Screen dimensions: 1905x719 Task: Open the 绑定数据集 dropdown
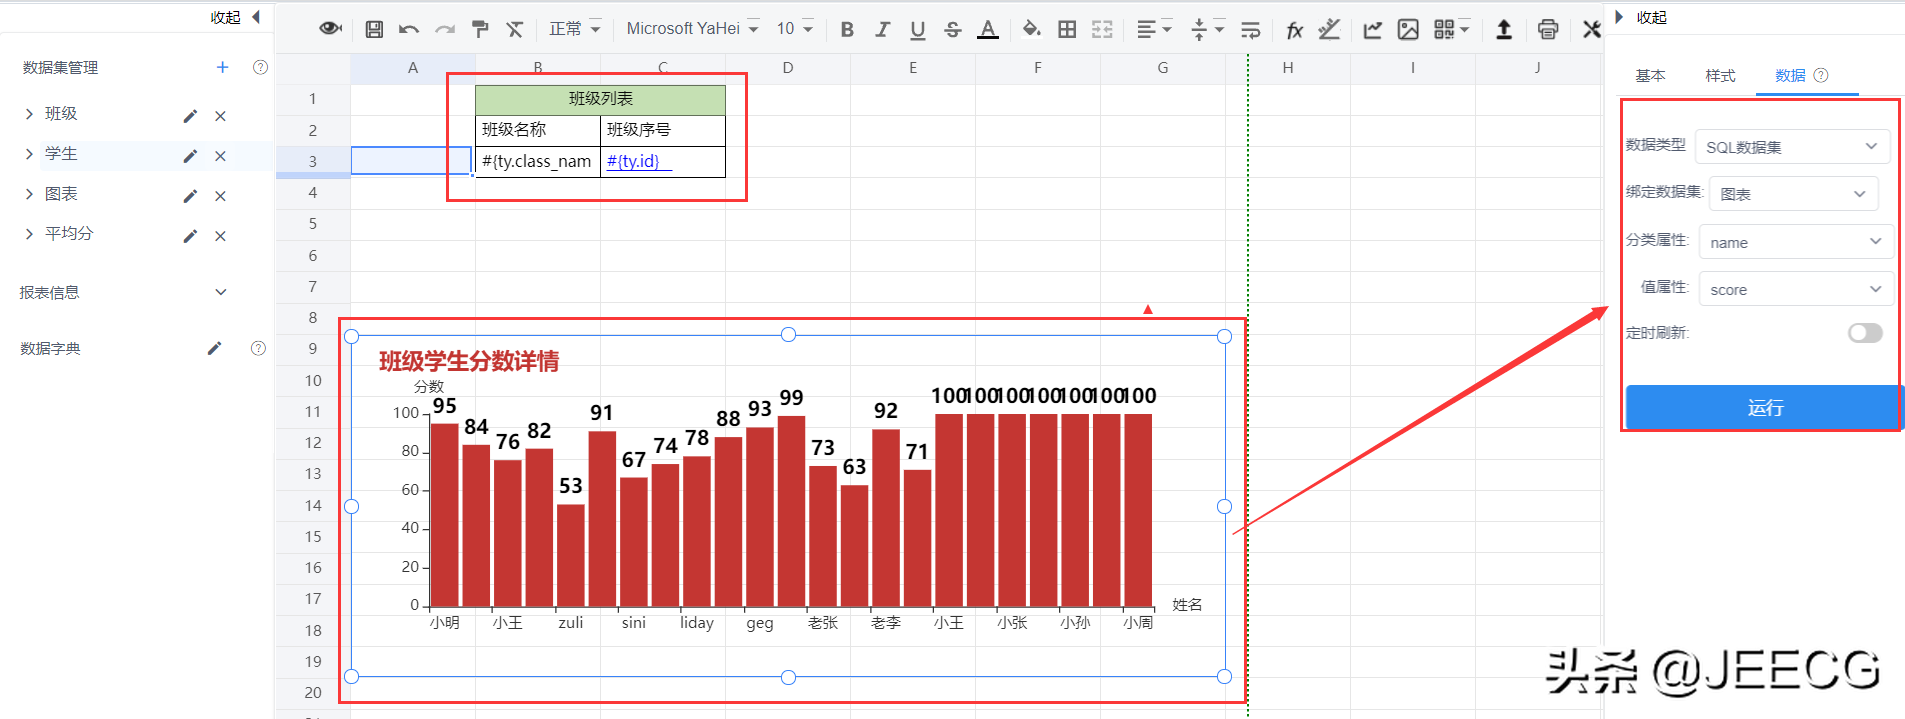[1794, 194]
